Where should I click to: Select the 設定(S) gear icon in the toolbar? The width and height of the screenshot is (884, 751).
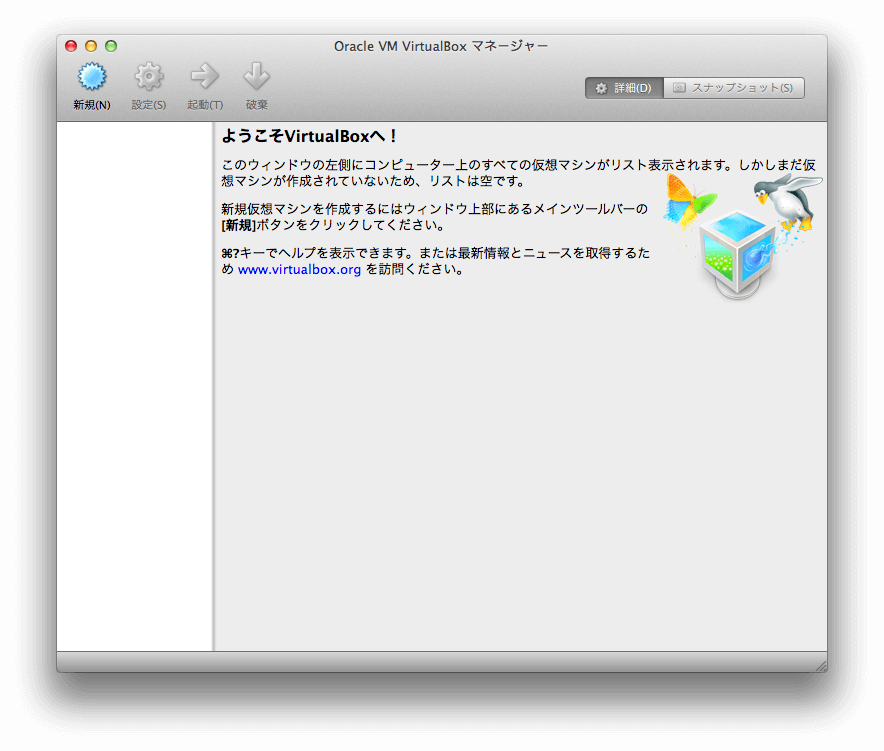[x=148, y=75]
